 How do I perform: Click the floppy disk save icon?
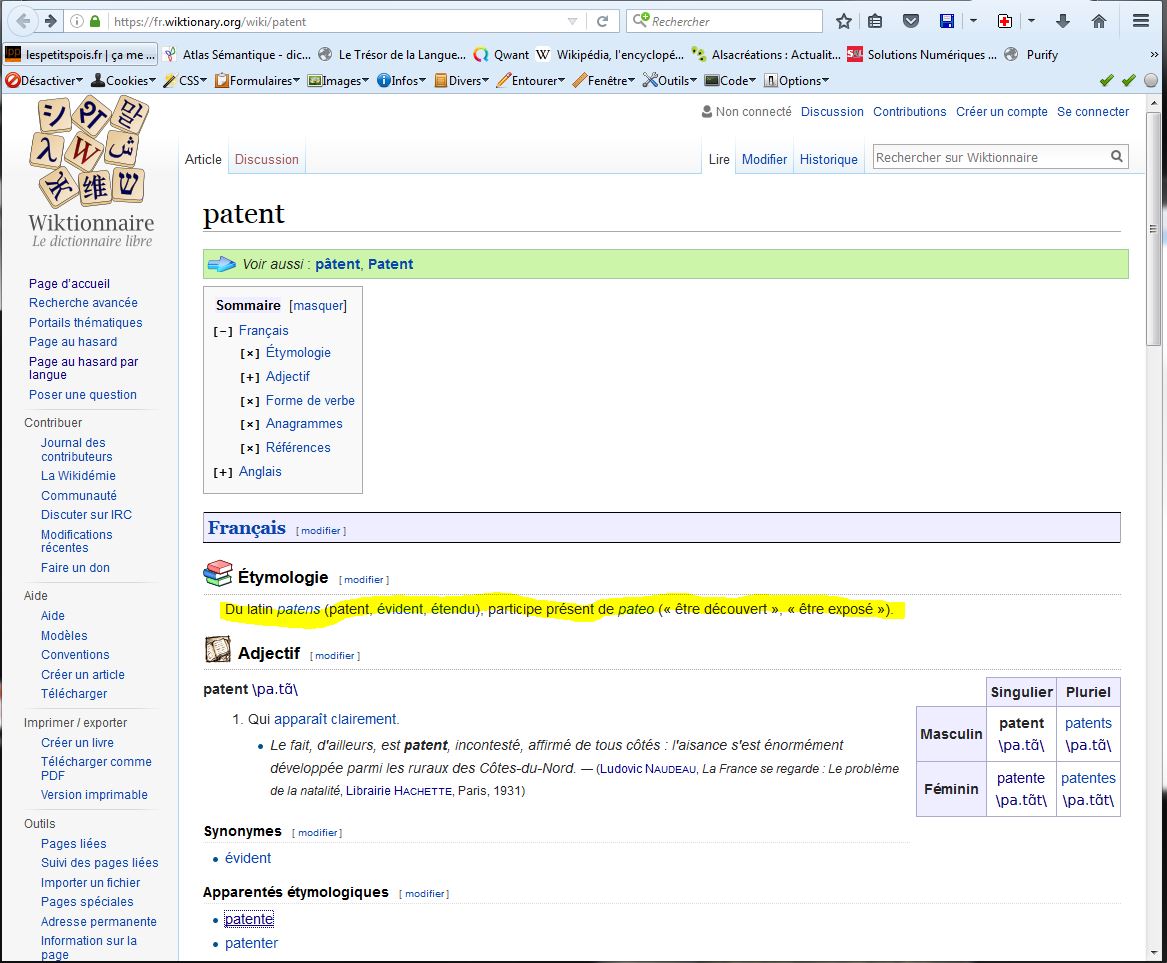tap(946, 21)
